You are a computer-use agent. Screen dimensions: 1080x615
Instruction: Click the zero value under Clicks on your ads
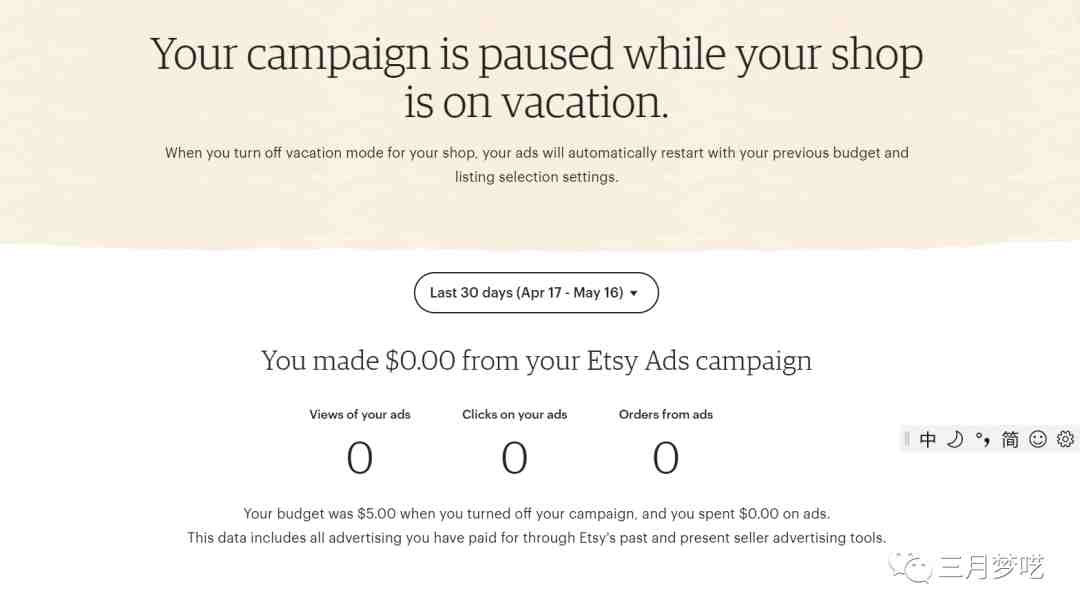[515, 458]
